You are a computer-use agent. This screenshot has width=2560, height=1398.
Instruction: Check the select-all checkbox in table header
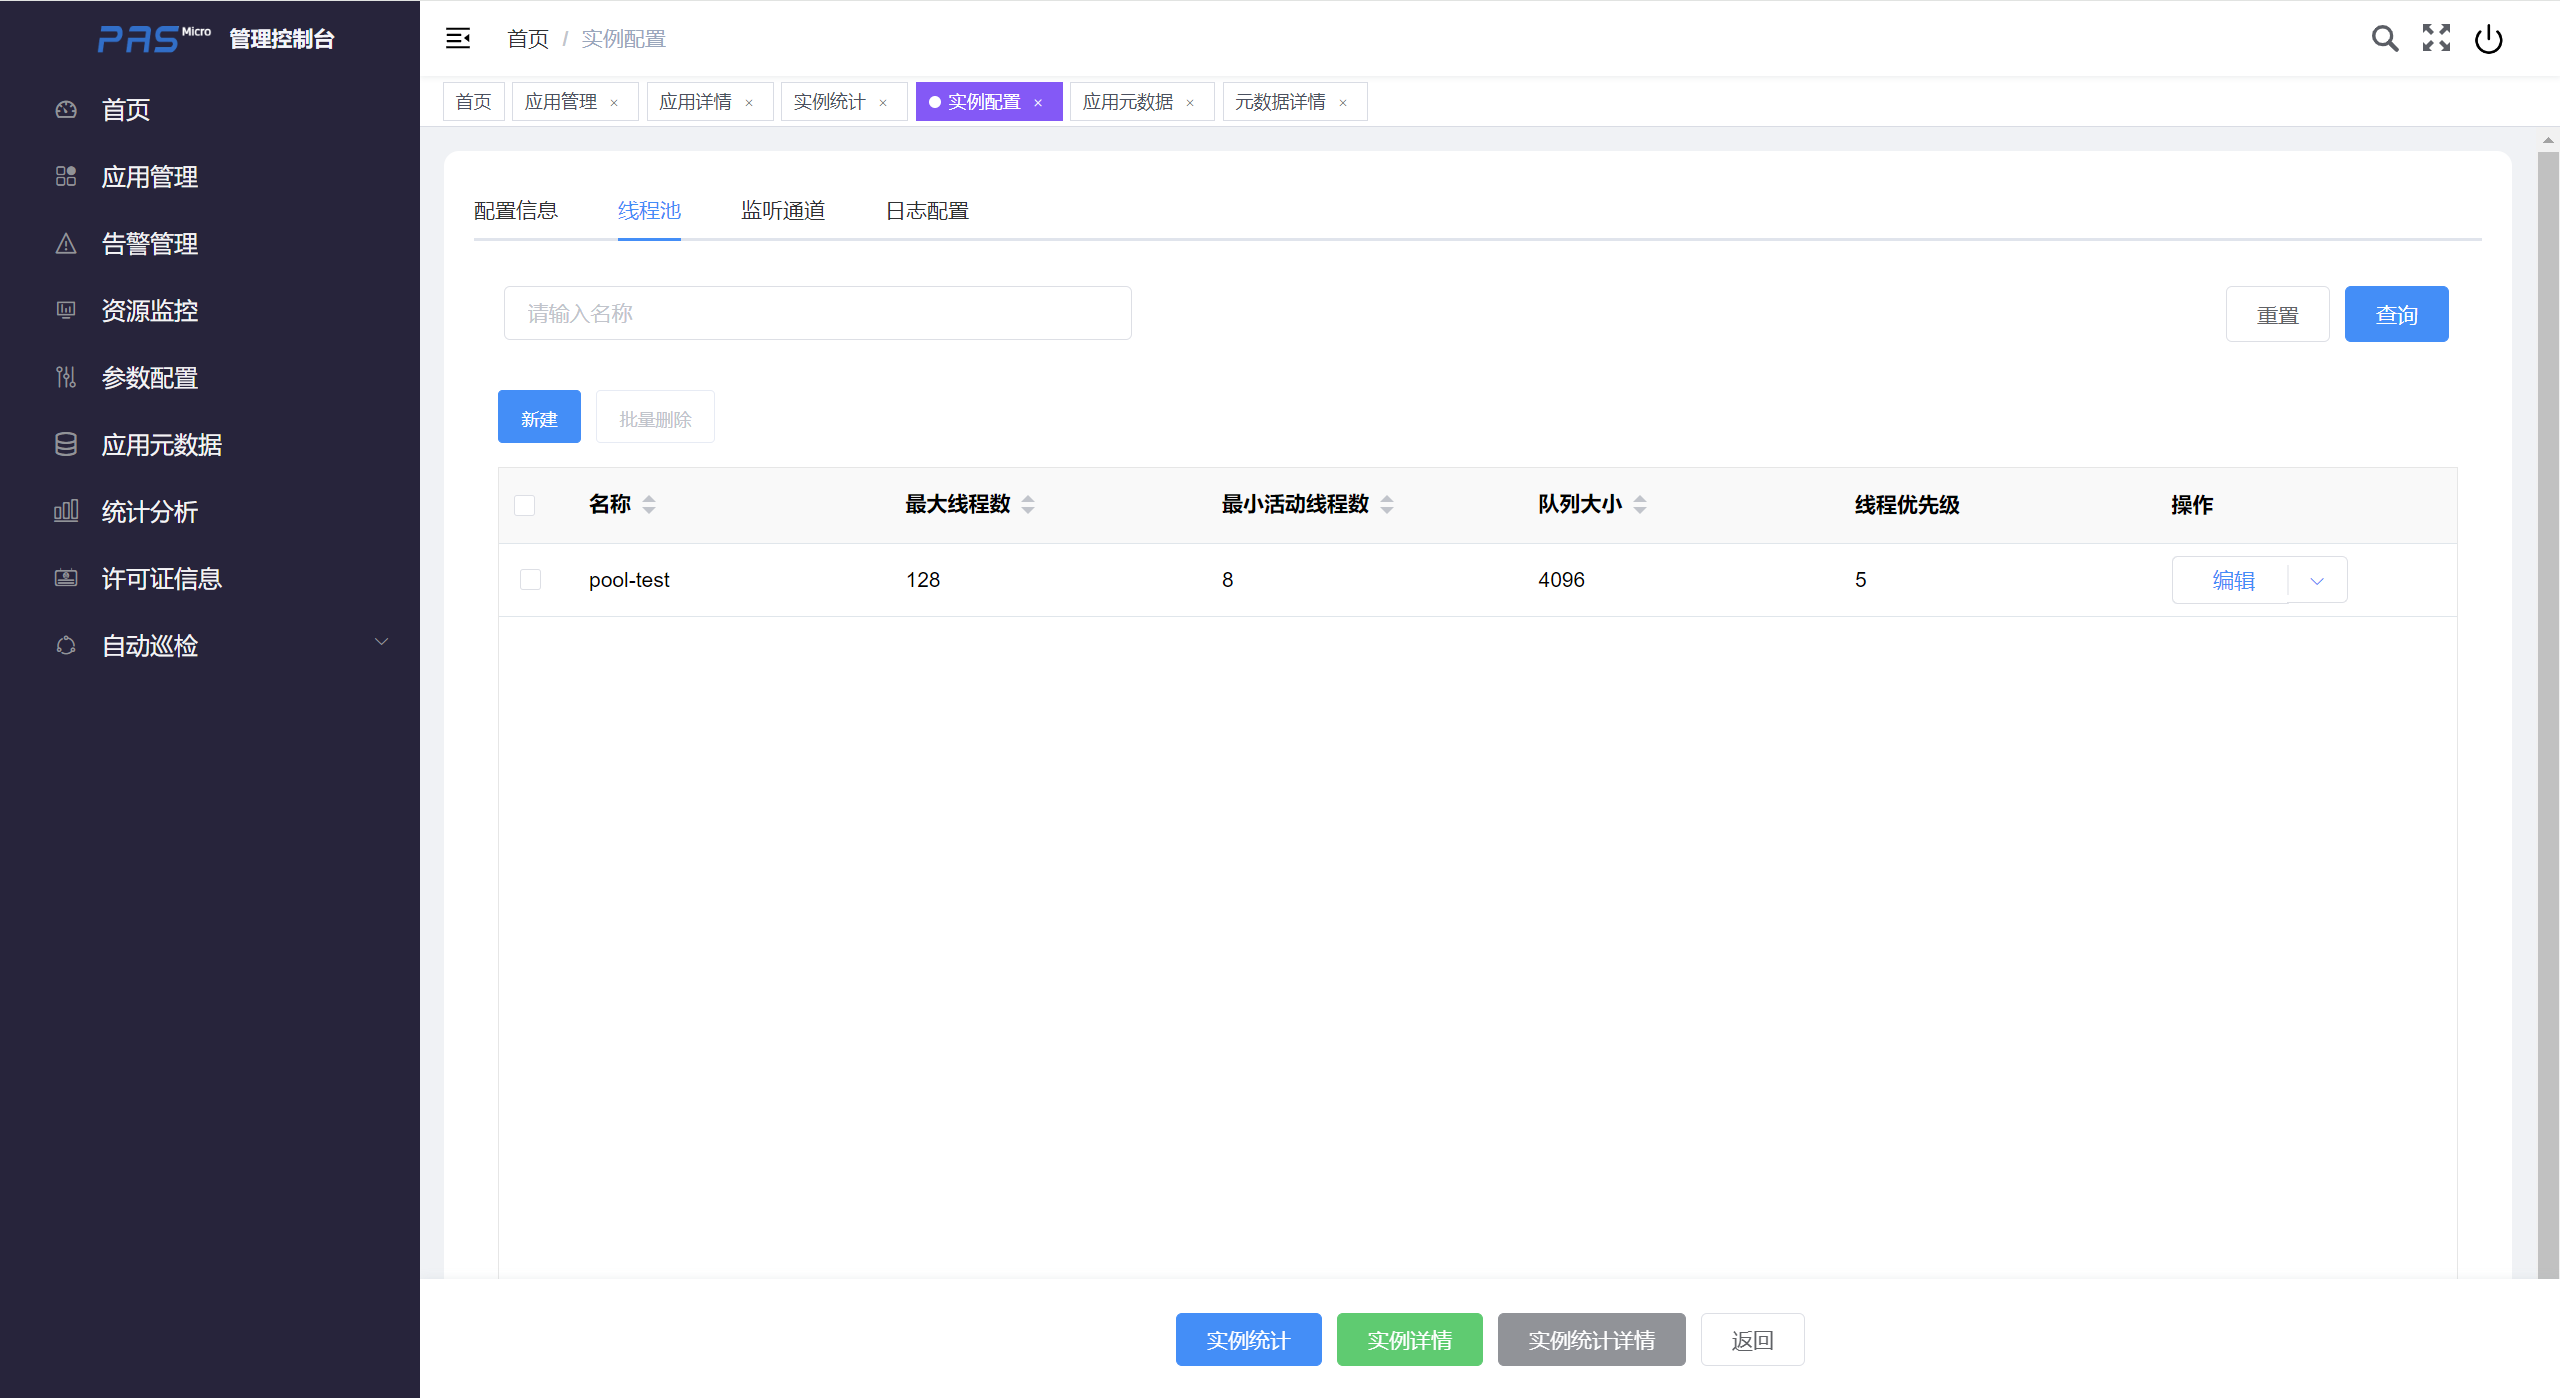point(525,505)
